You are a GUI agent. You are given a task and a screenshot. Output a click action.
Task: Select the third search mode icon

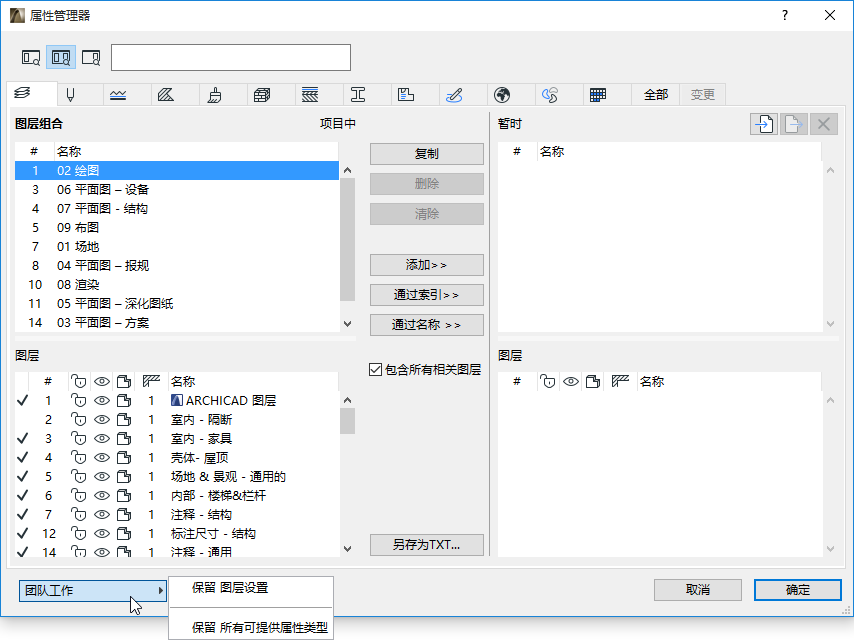pos(91,57)
